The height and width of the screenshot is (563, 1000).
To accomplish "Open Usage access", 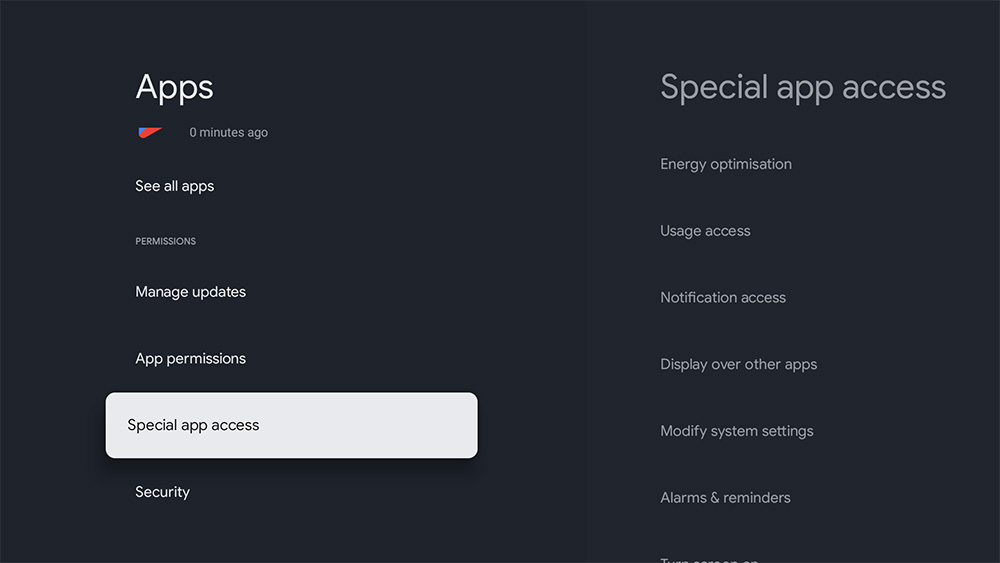I will [705, 231].
